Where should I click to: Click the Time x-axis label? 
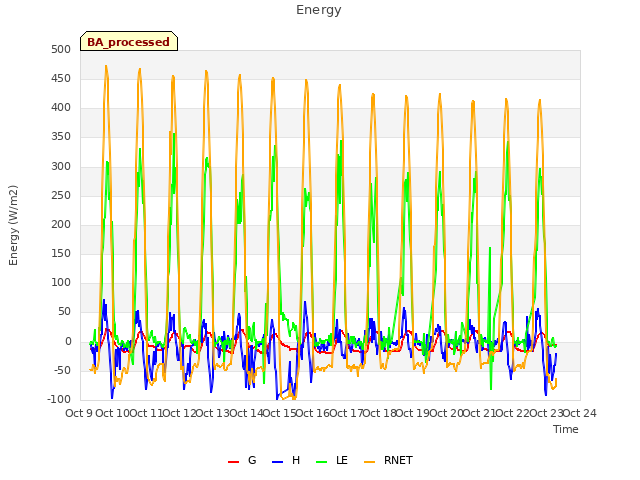(x=566, y=429)
